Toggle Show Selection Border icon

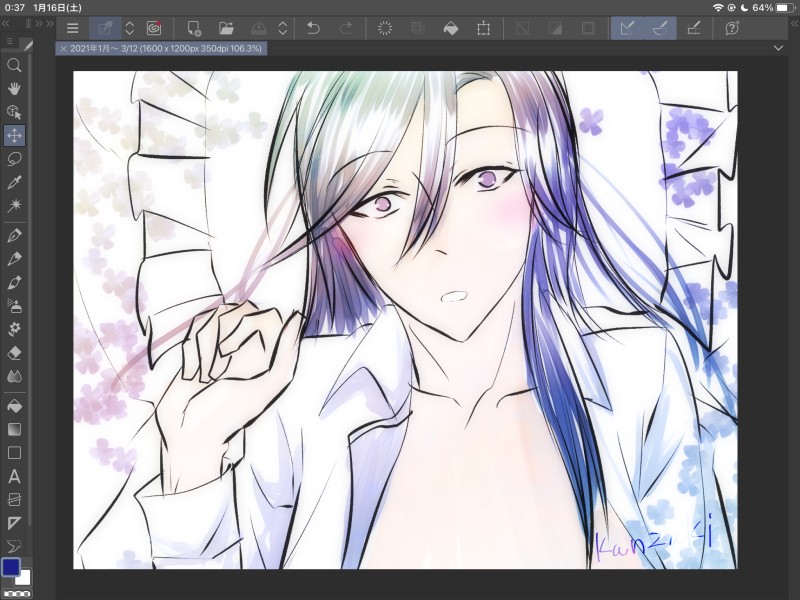588,29
